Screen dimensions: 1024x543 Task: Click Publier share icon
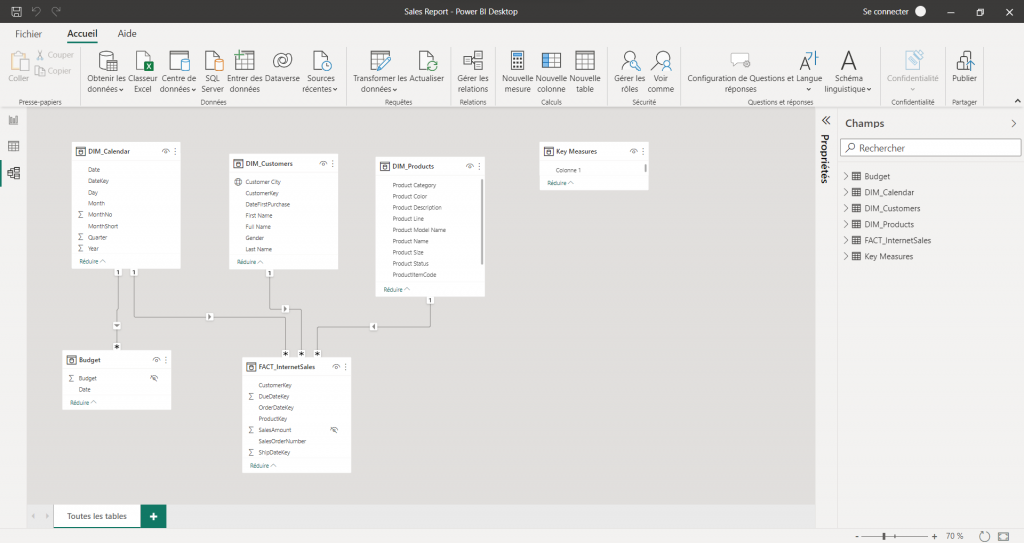(965, 61)
